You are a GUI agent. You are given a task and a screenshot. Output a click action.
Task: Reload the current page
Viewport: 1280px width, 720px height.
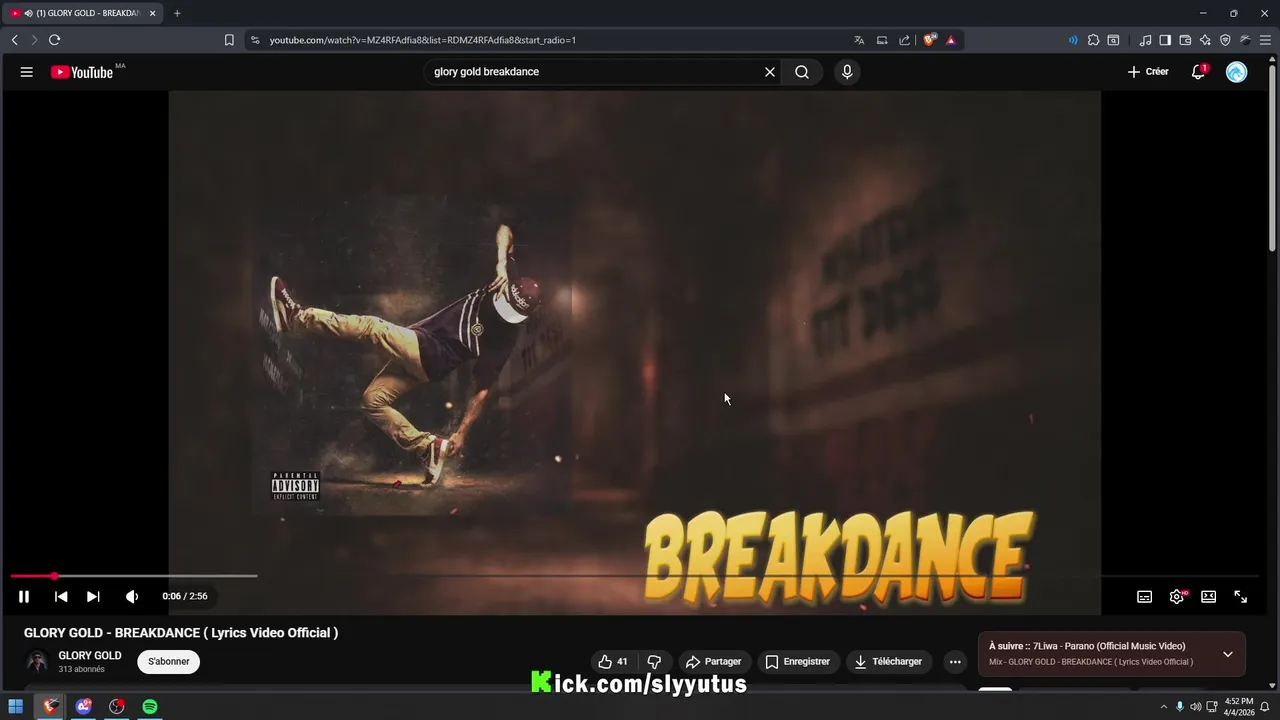(54, 40)
